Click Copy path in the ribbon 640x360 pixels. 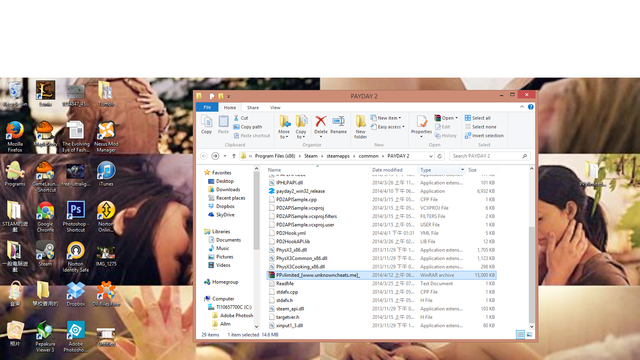tap(248, 127)
